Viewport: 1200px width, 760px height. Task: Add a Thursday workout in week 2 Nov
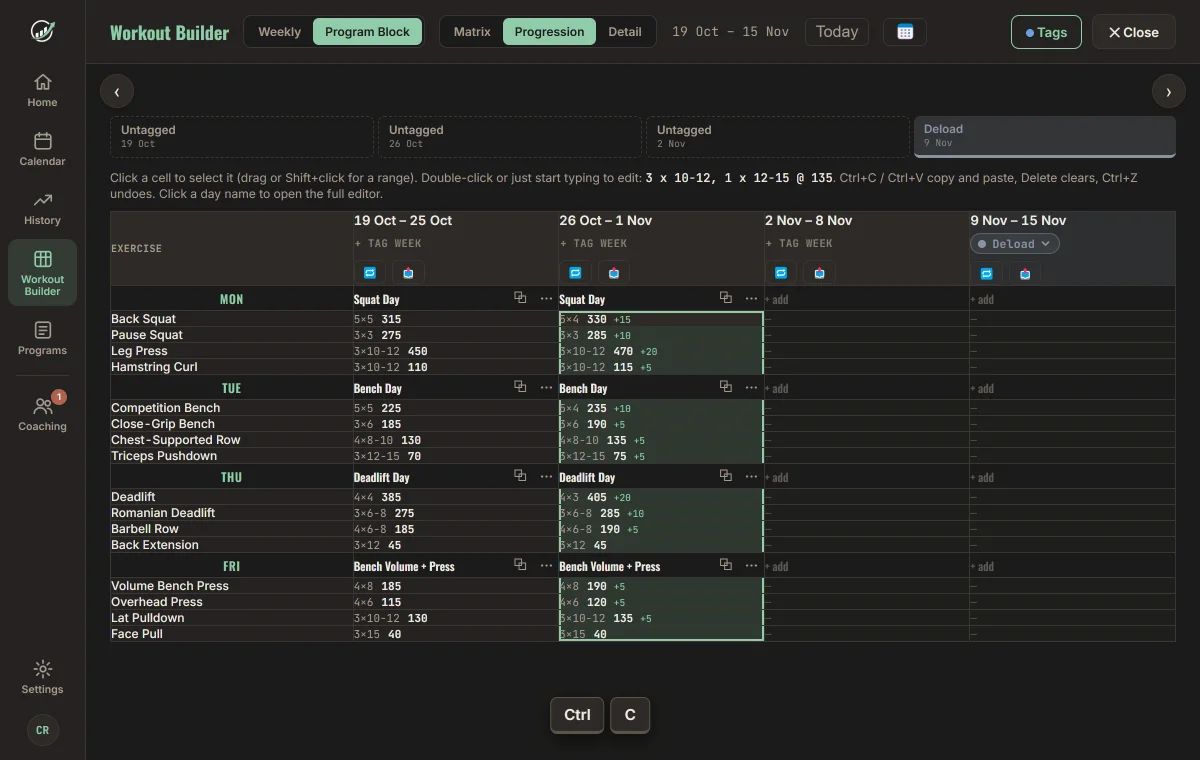point(777,478)
